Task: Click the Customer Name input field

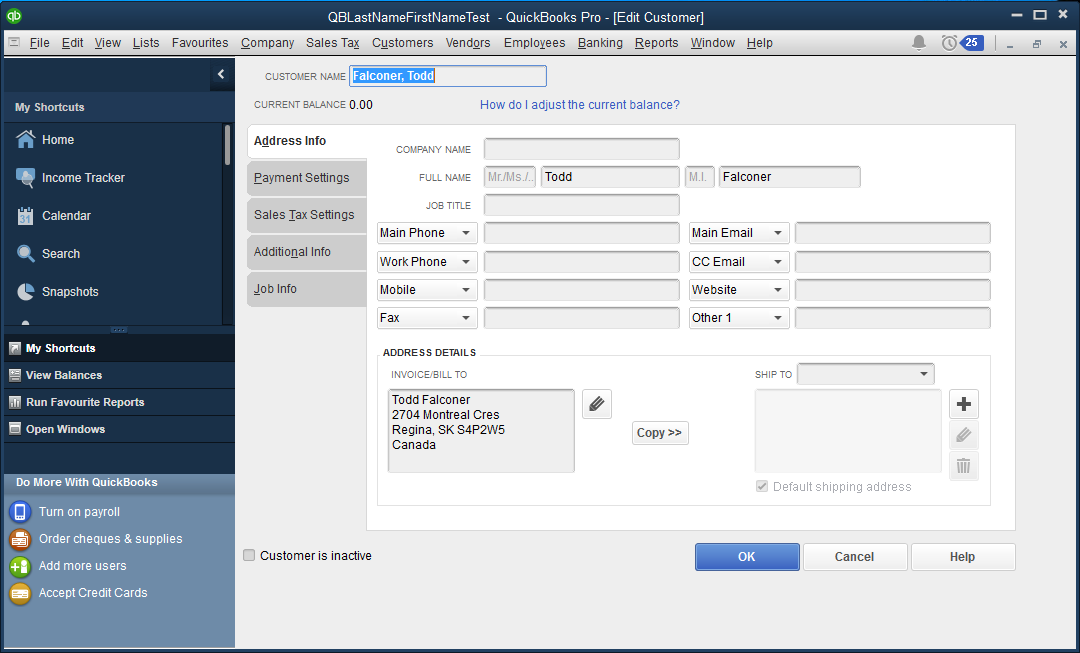Action: [448, 76]
